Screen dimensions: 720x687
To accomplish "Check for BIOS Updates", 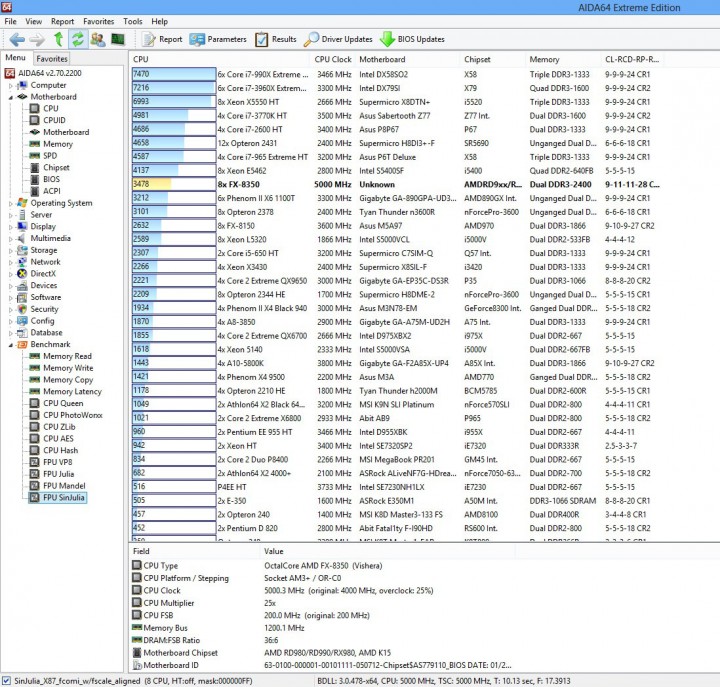I will coord(412,39).
